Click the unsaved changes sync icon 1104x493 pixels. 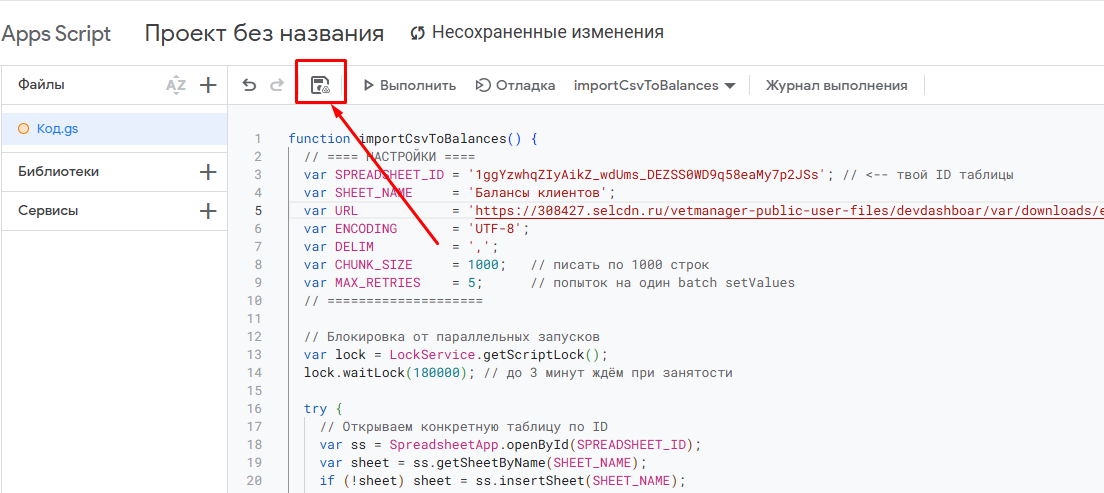click(418, 33)
